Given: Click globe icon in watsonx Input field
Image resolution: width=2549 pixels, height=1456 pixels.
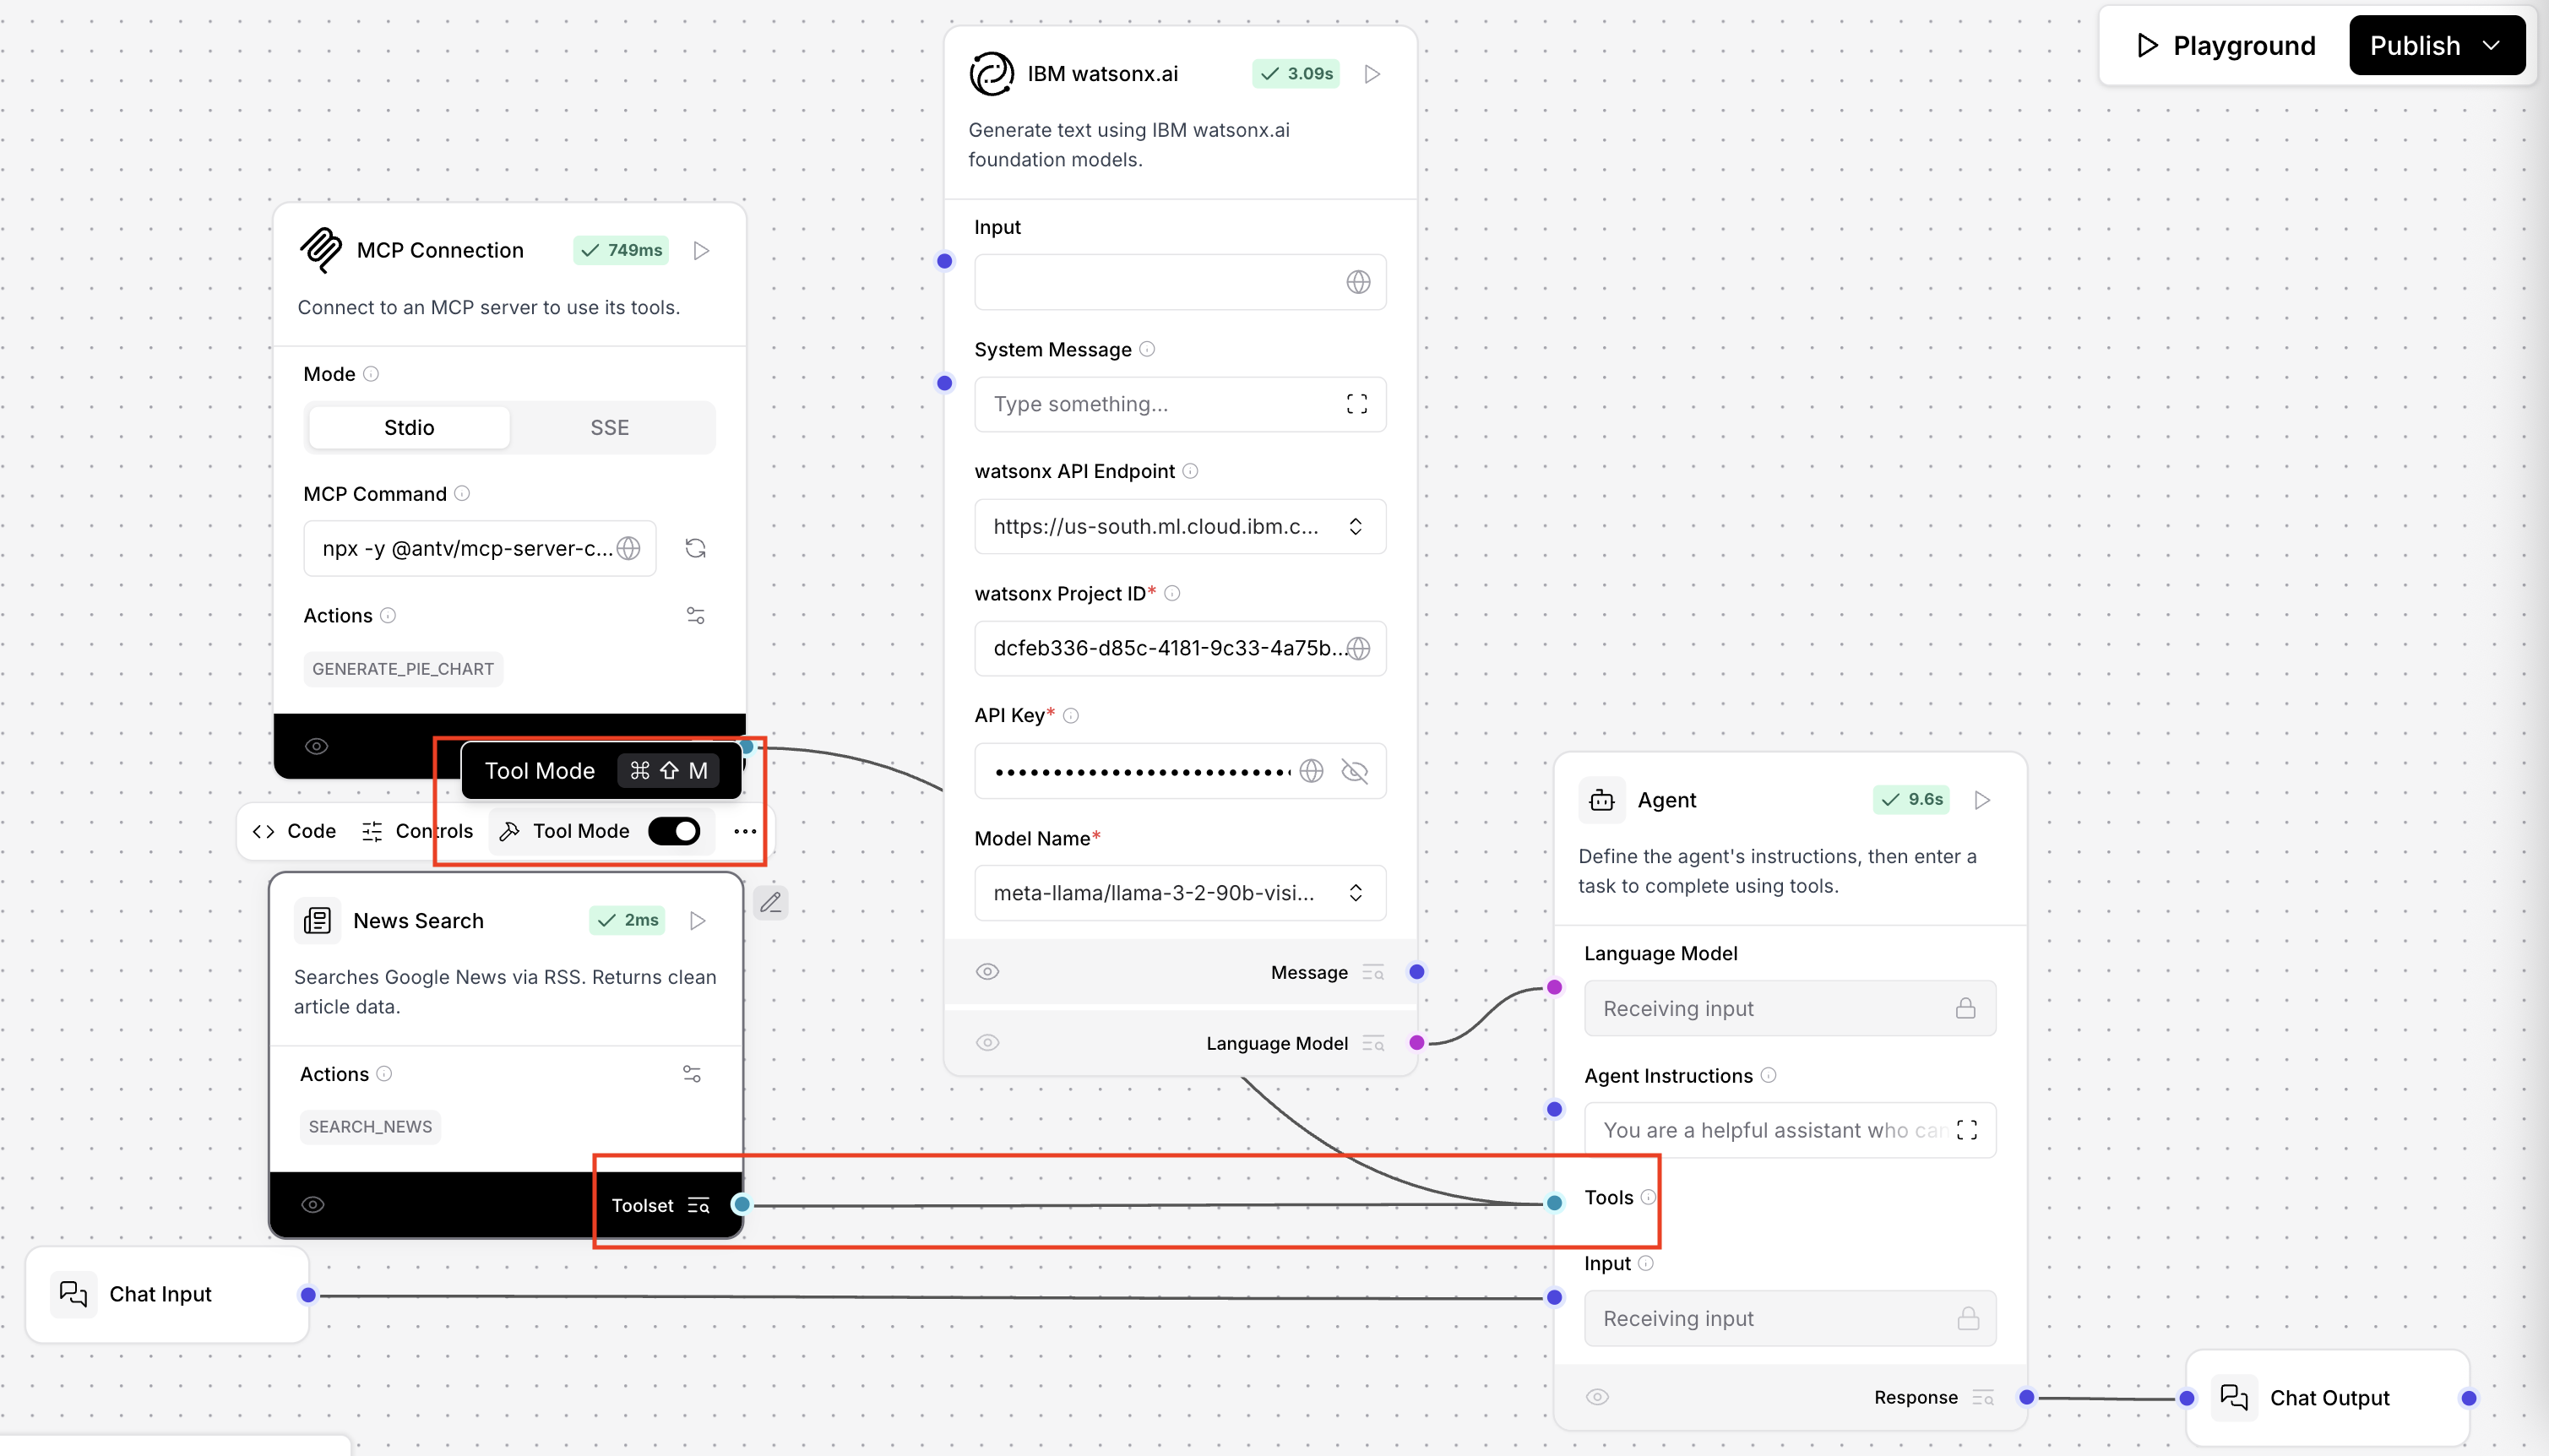Looking at the screenshot, I should (x=1357, y=282).
